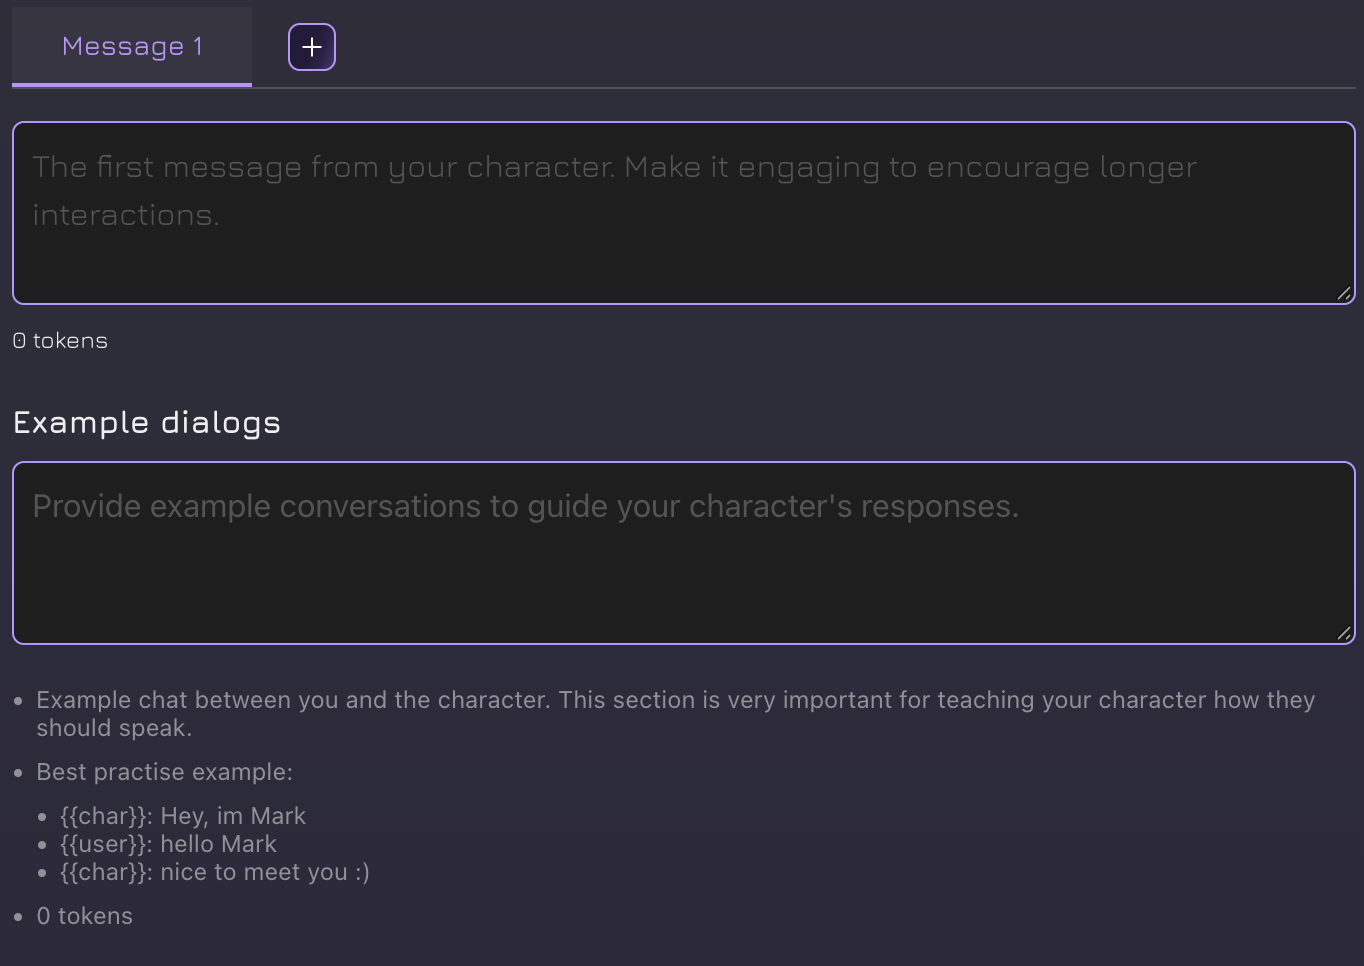1364x966 pixels.
Task: Click the "{{char}}: Hey, im Mark" example line
Action: [x=183, y=816]
